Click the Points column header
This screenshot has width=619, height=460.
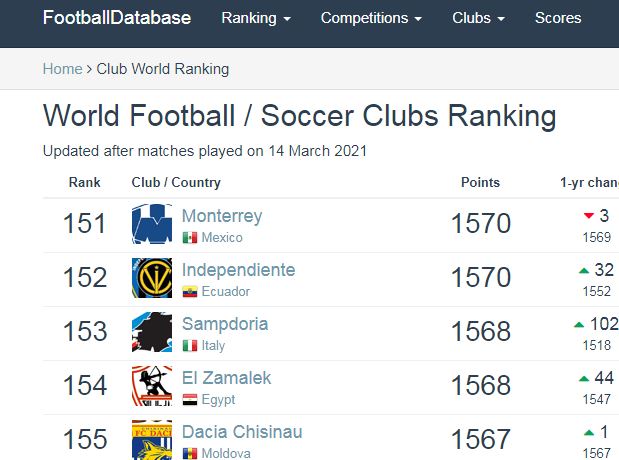[480, 183]
